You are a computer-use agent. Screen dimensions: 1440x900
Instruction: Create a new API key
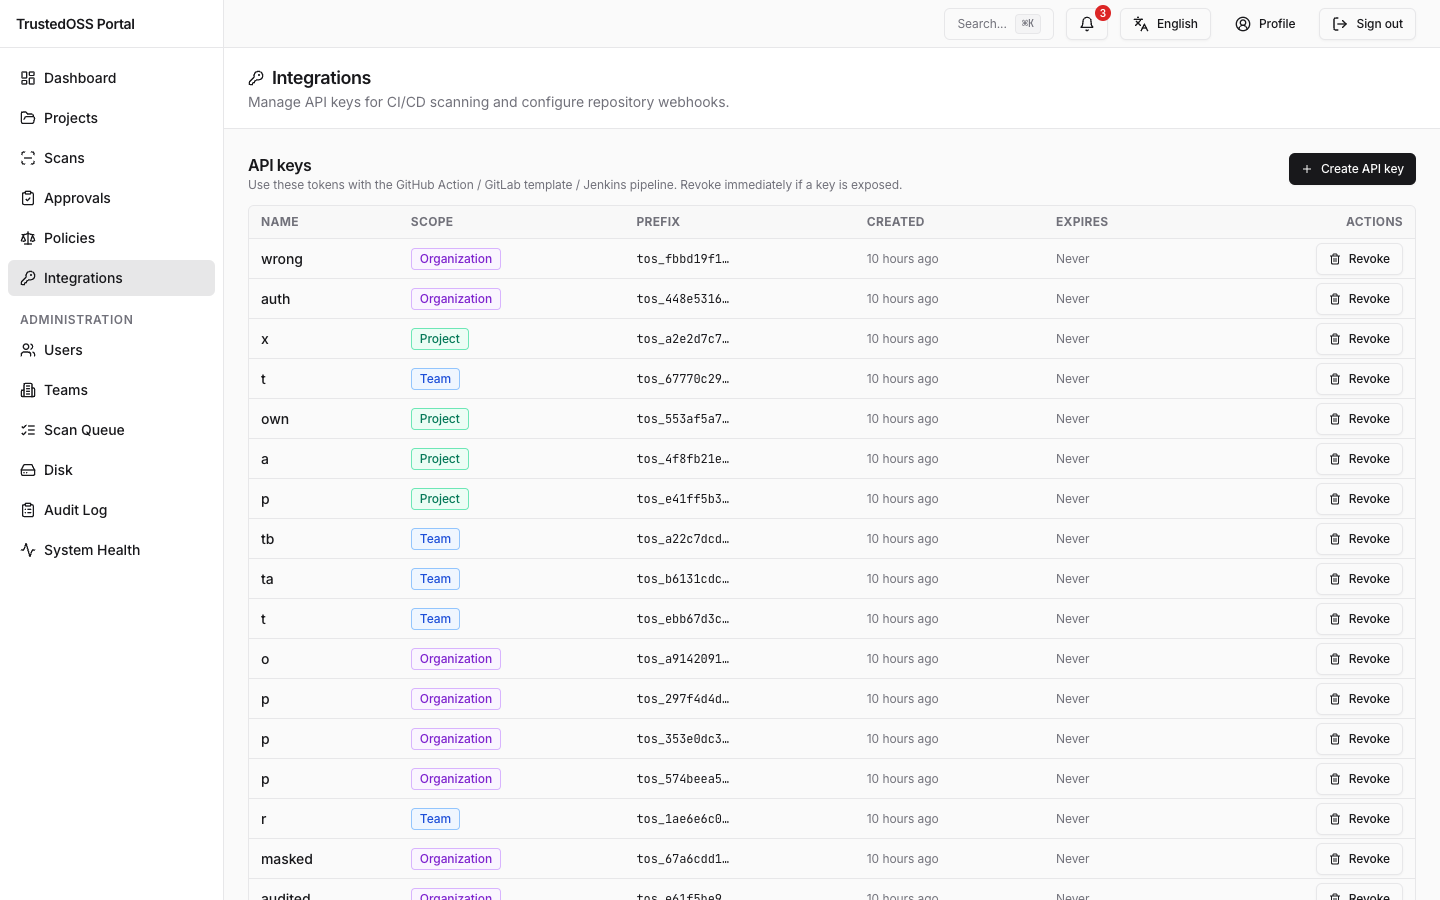1352,169
